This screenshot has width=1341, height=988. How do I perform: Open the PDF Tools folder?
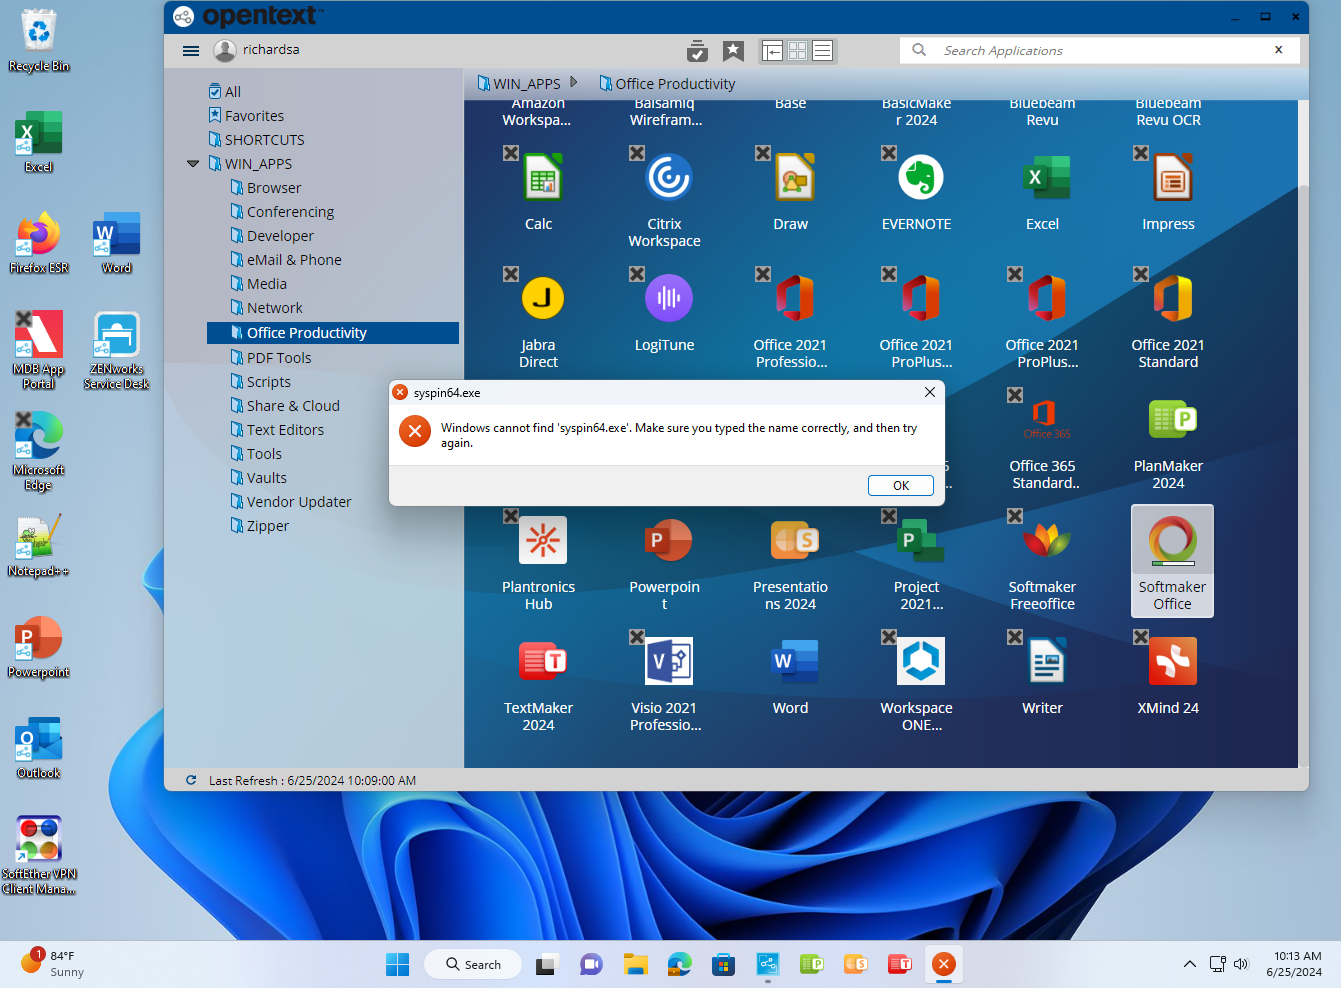271,358
